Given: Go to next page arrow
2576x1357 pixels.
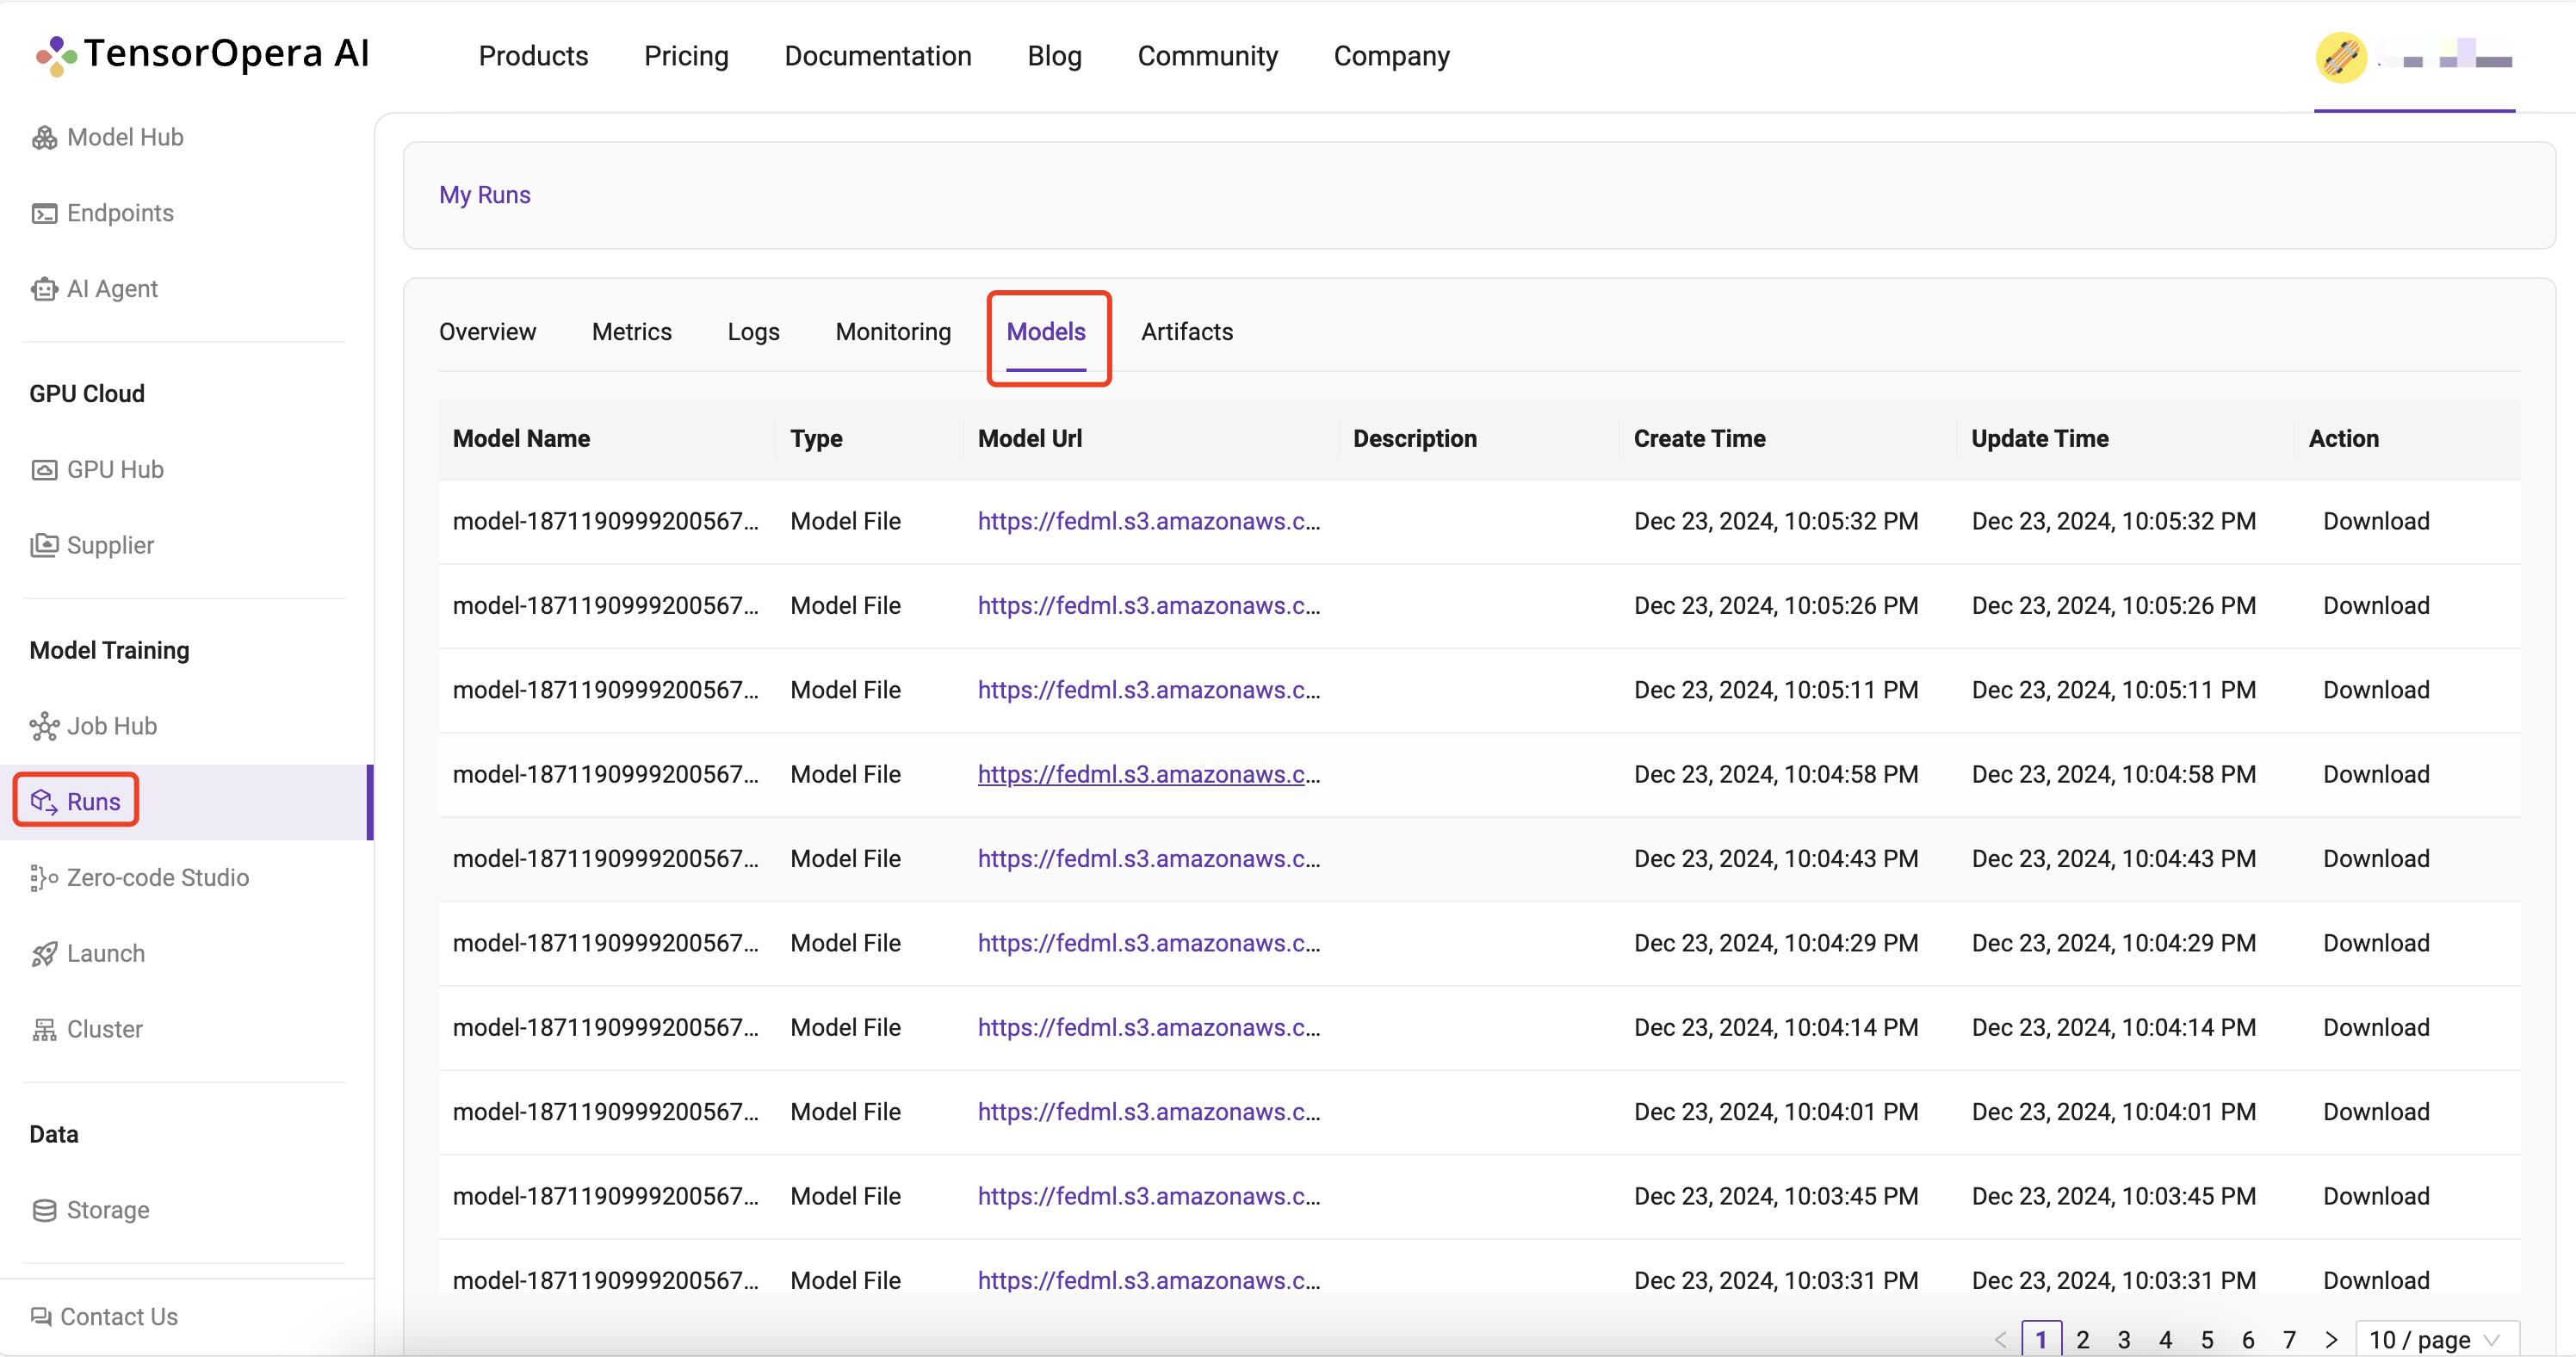Looking at the screenshot, I should click(2331, 1339).
